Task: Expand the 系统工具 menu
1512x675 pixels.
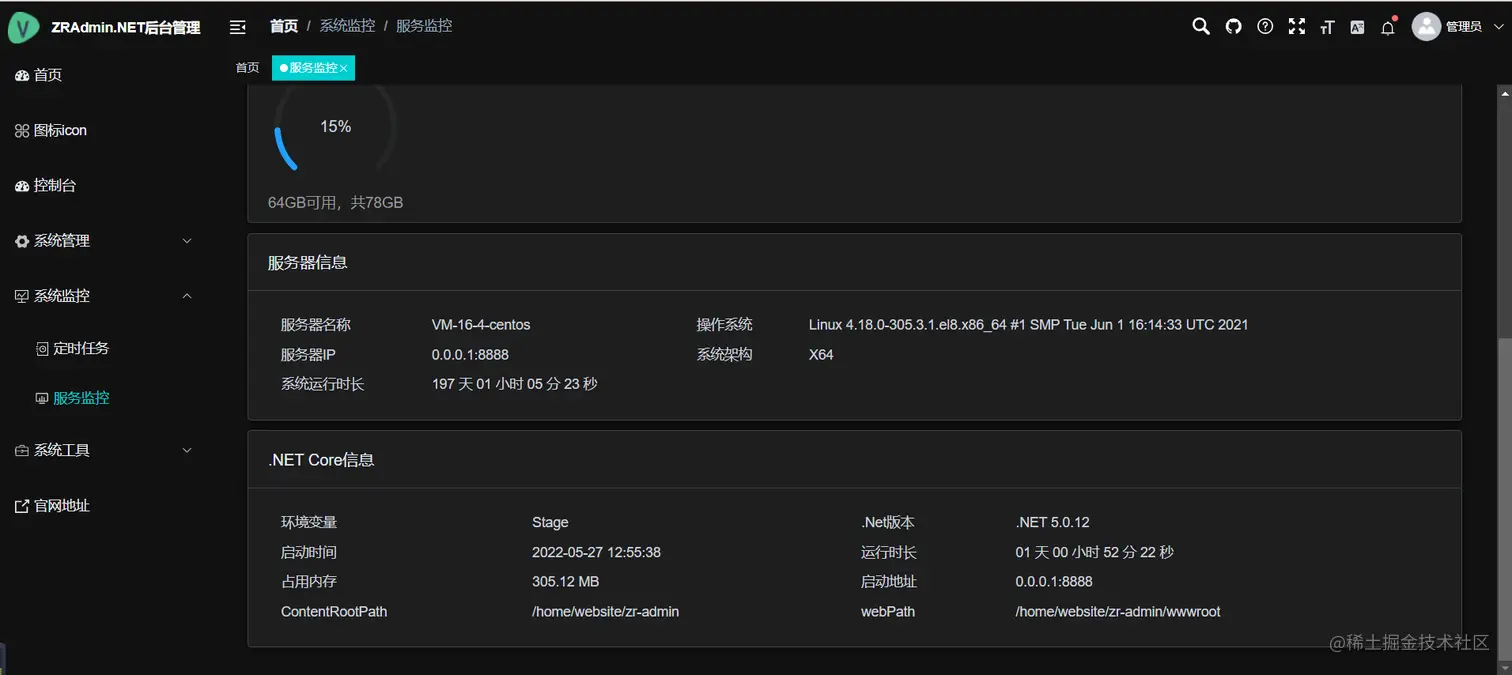Action: click(x=100, y=451)
